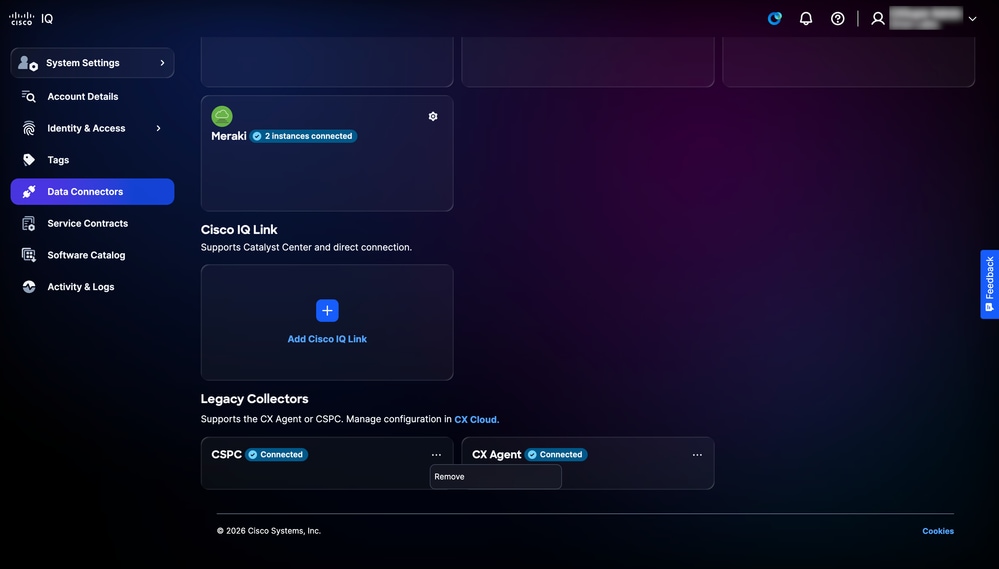Select Data Connectors in sidebar
Viewport: 999px width, 569px height.
coord(92,192)
